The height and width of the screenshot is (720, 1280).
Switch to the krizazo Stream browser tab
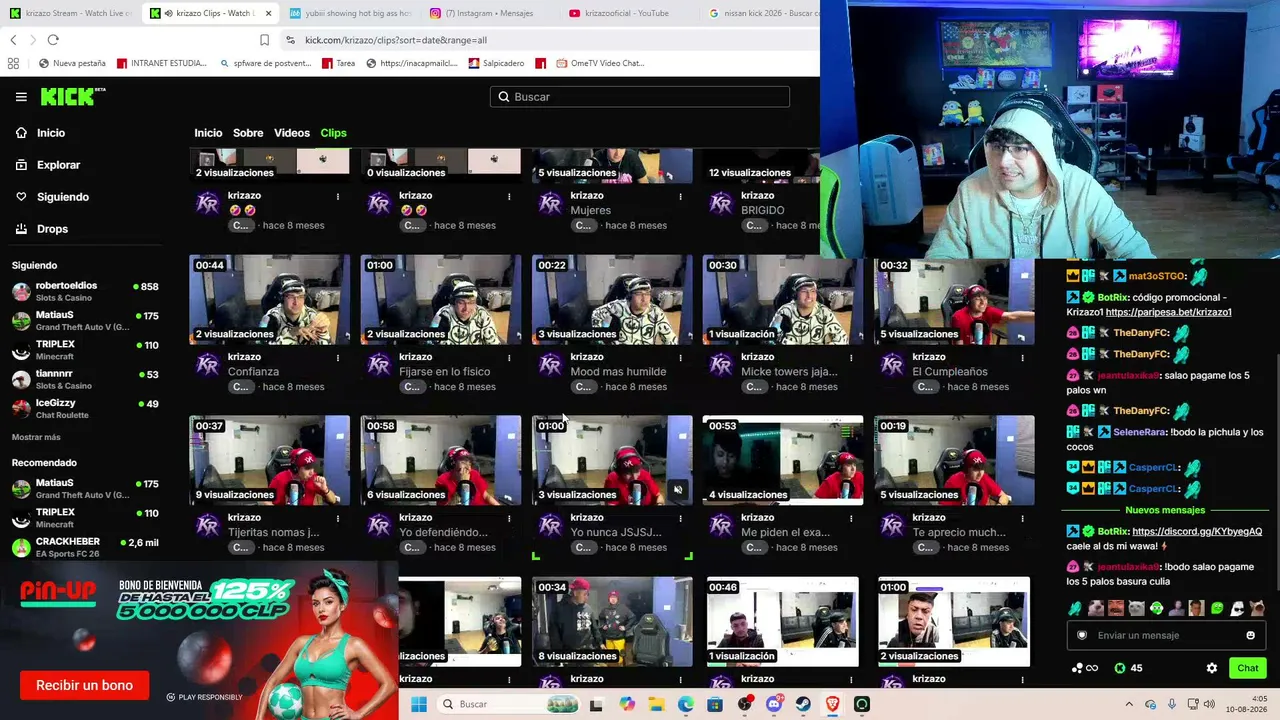70,13
